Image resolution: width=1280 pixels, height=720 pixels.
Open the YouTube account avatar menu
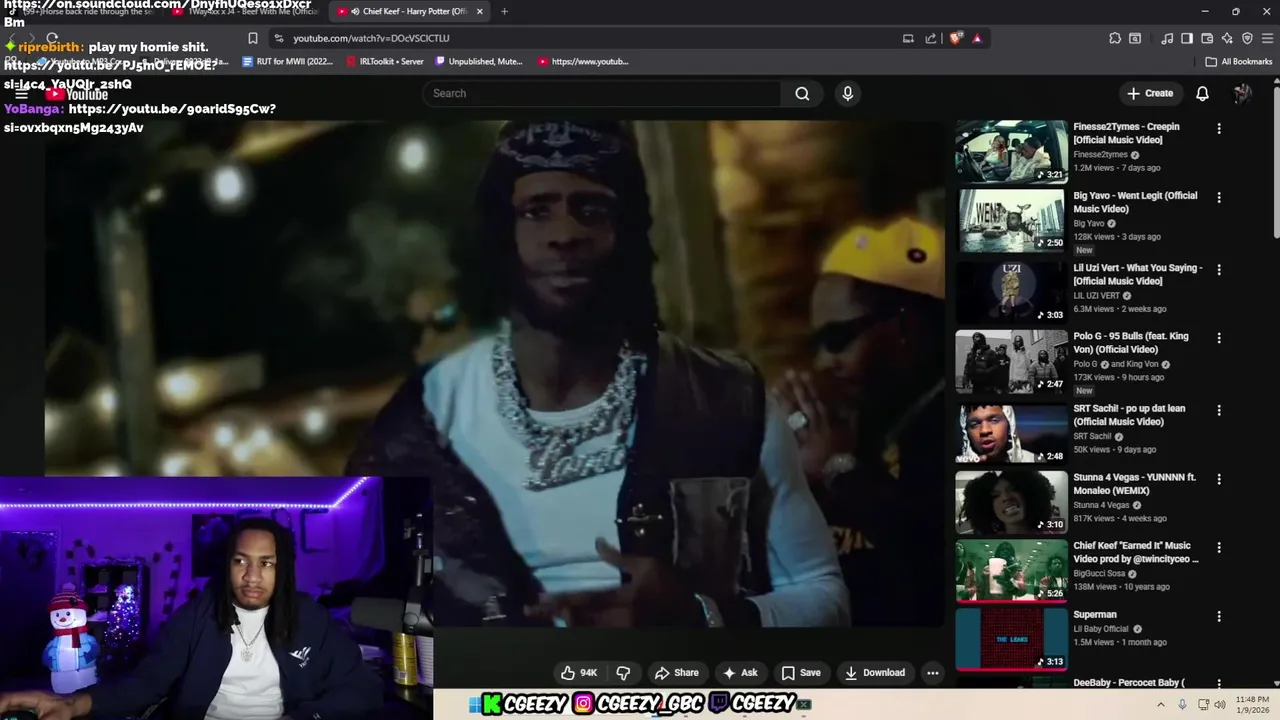[x=1242, y=93]
